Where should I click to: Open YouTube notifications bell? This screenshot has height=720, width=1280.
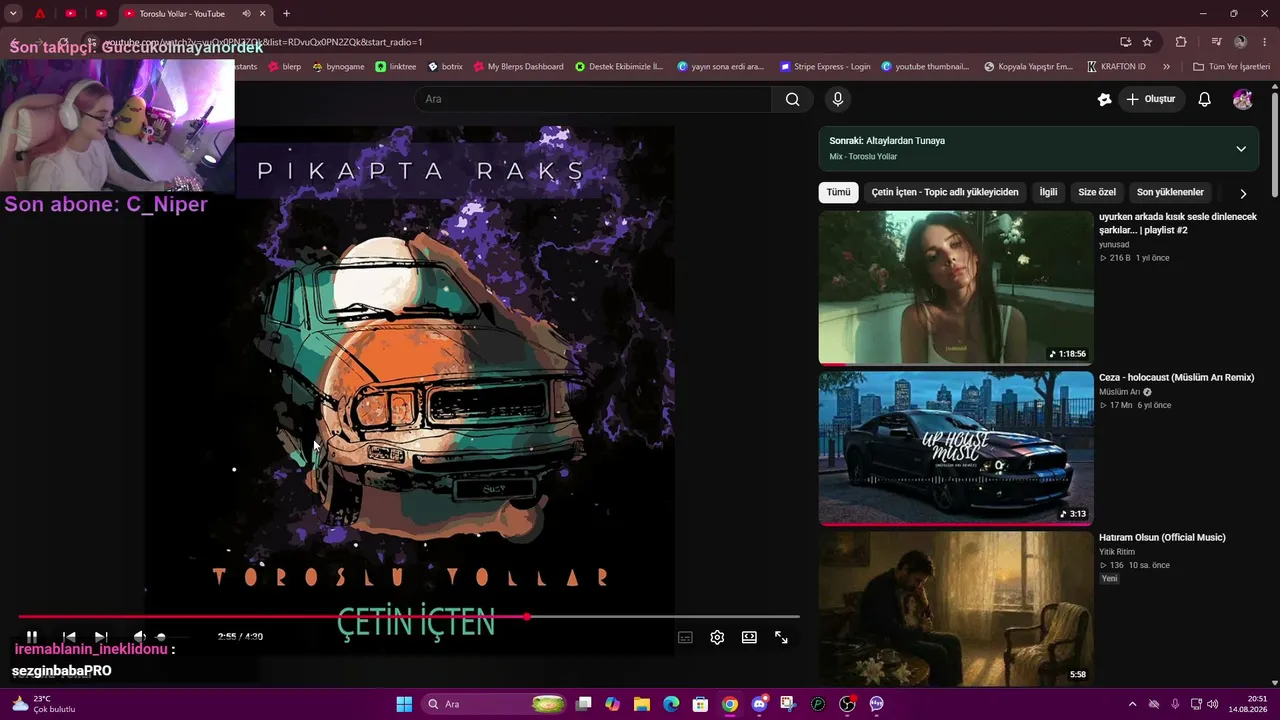pos(1205,99)
